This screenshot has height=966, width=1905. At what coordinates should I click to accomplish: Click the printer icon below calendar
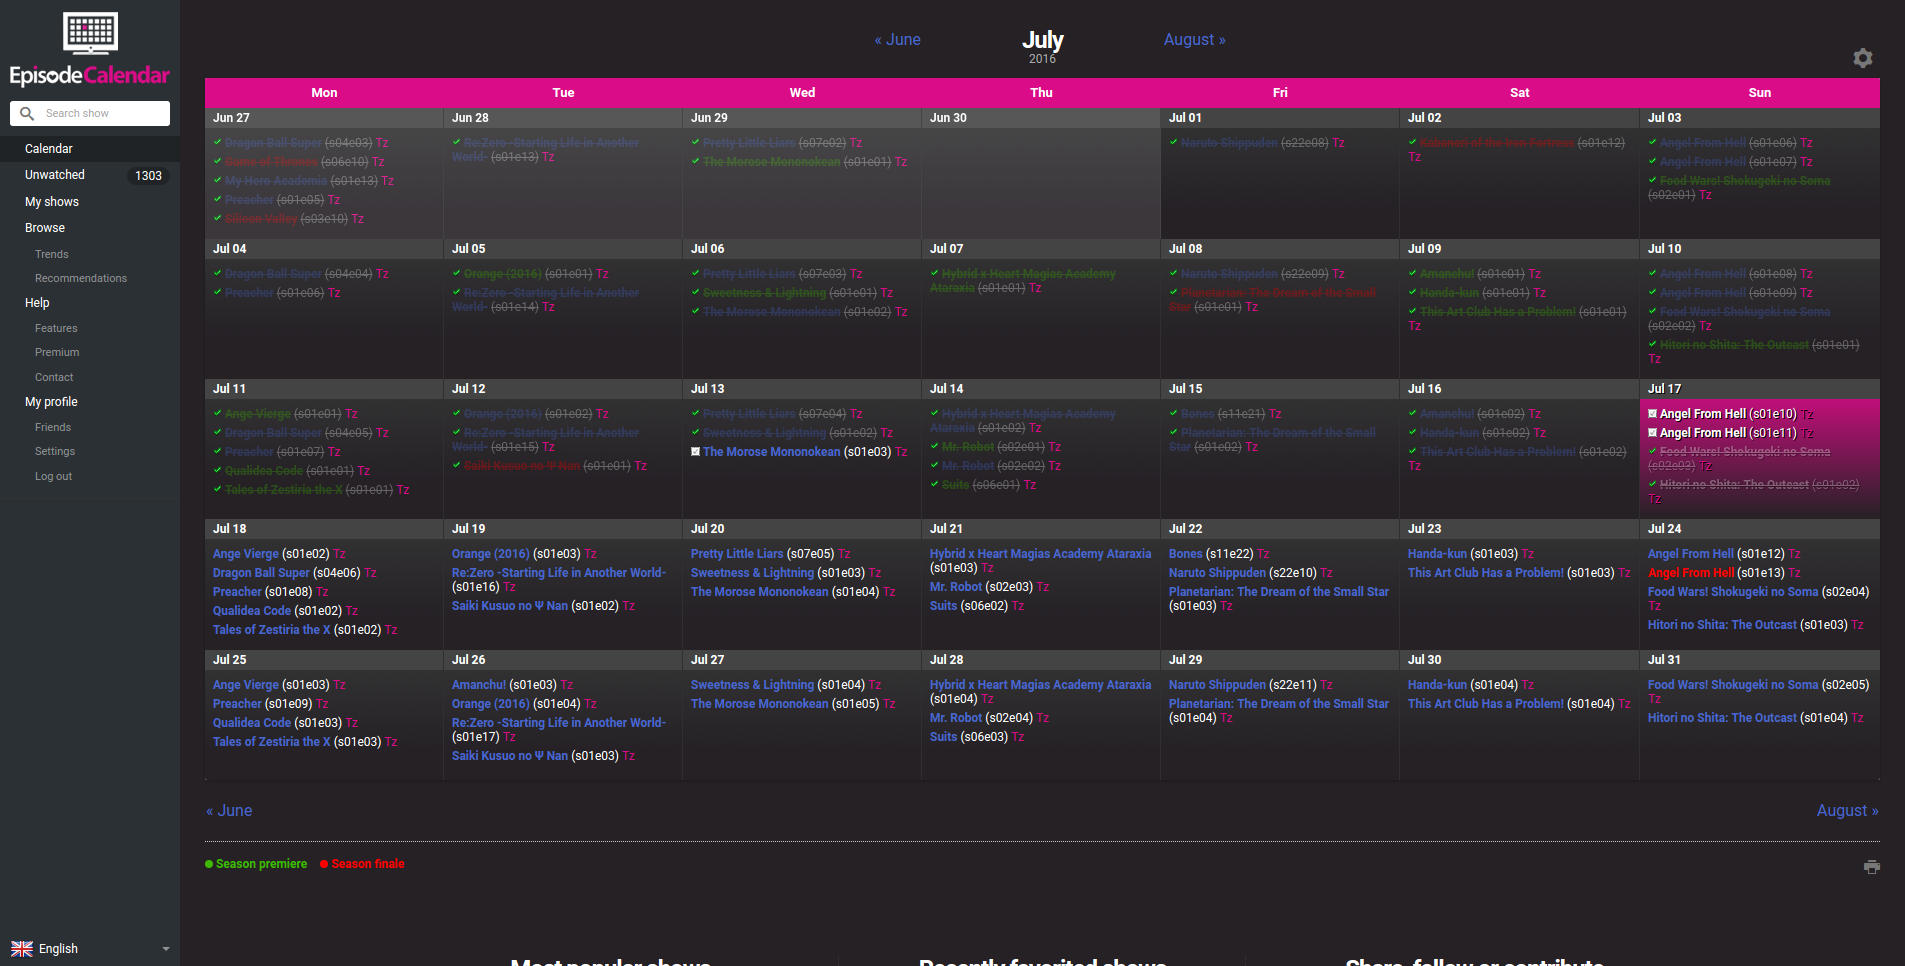1872,867
